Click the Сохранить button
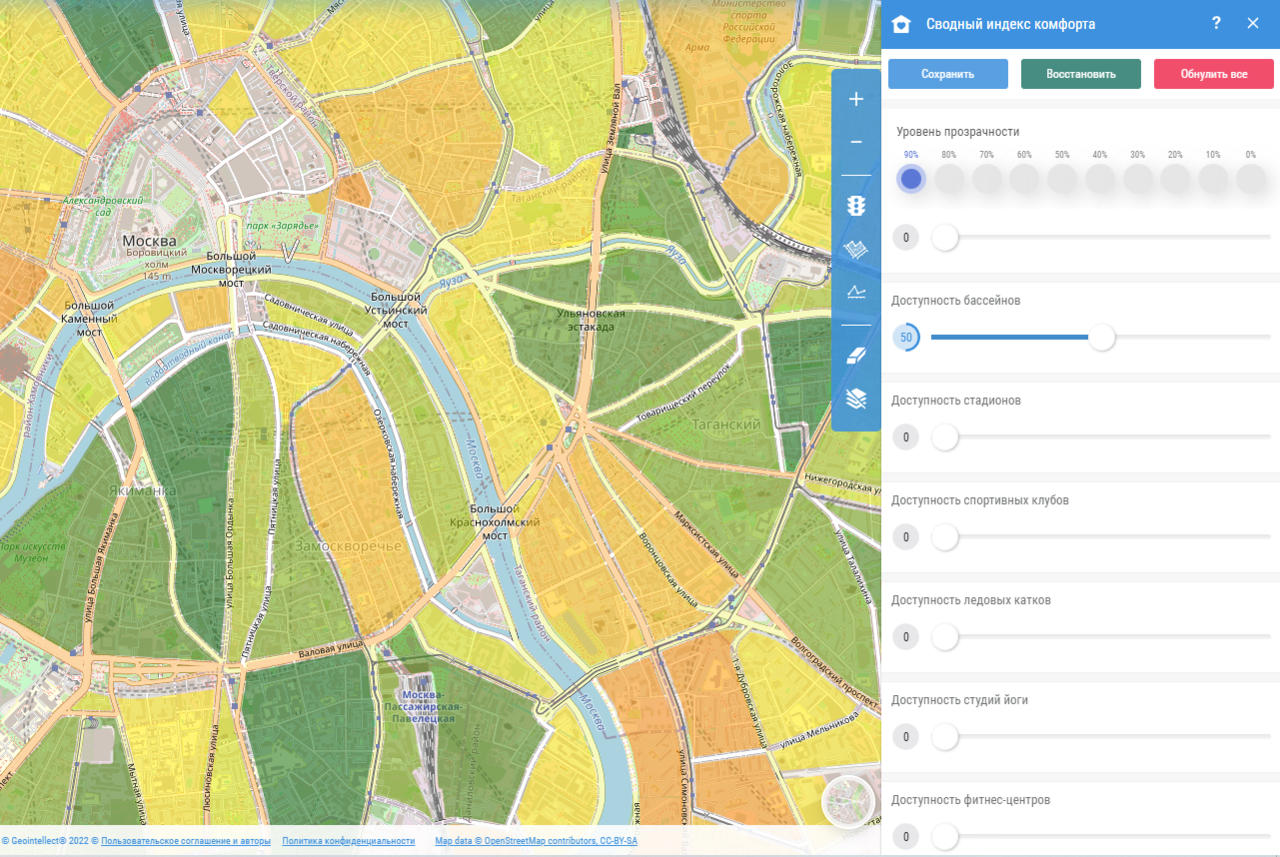The width and height of the screenshot is (1280, 857). [948, 74]
